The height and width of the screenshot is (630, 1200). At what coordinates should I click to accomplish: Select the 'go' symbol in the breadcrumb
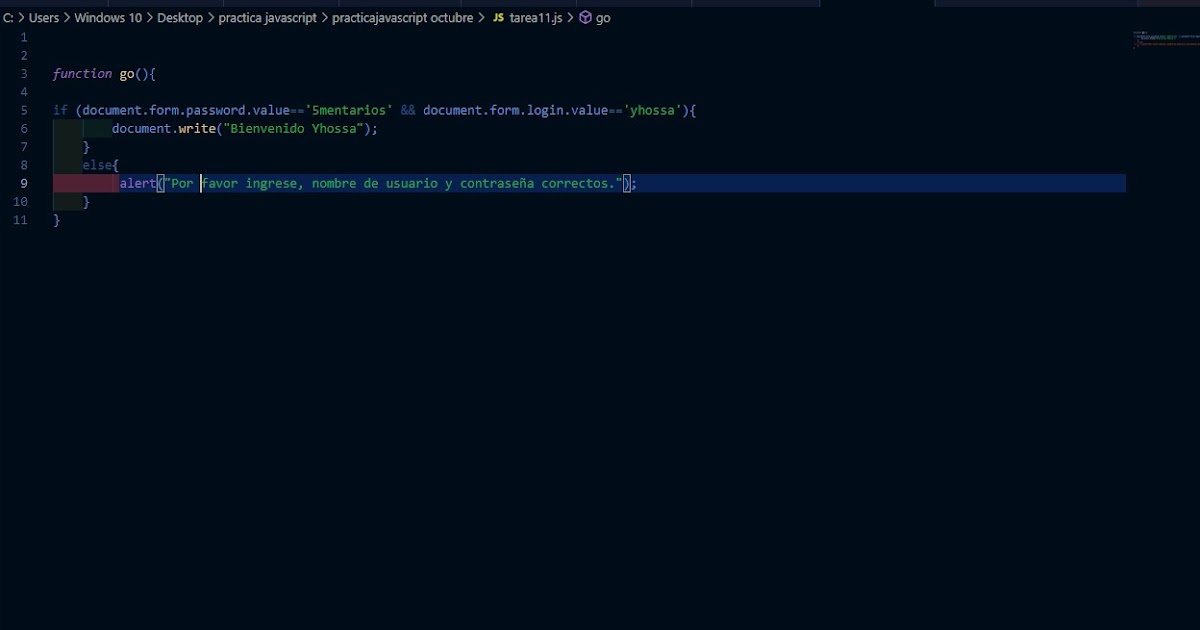[602, 17]
